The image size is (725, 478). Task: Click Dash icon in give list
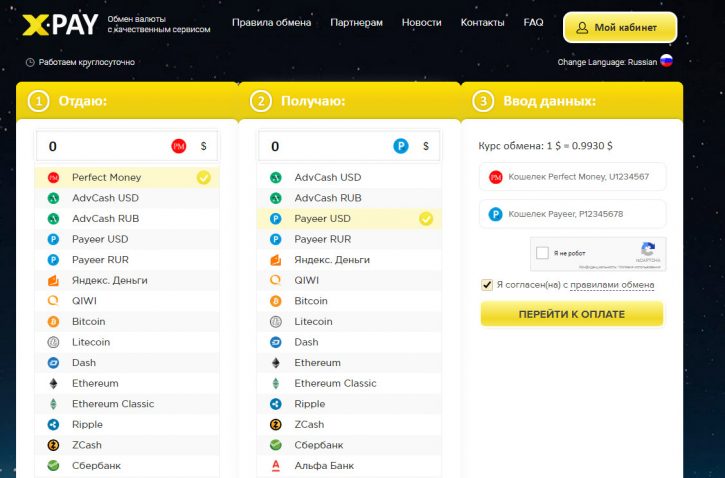pos(53,362)
